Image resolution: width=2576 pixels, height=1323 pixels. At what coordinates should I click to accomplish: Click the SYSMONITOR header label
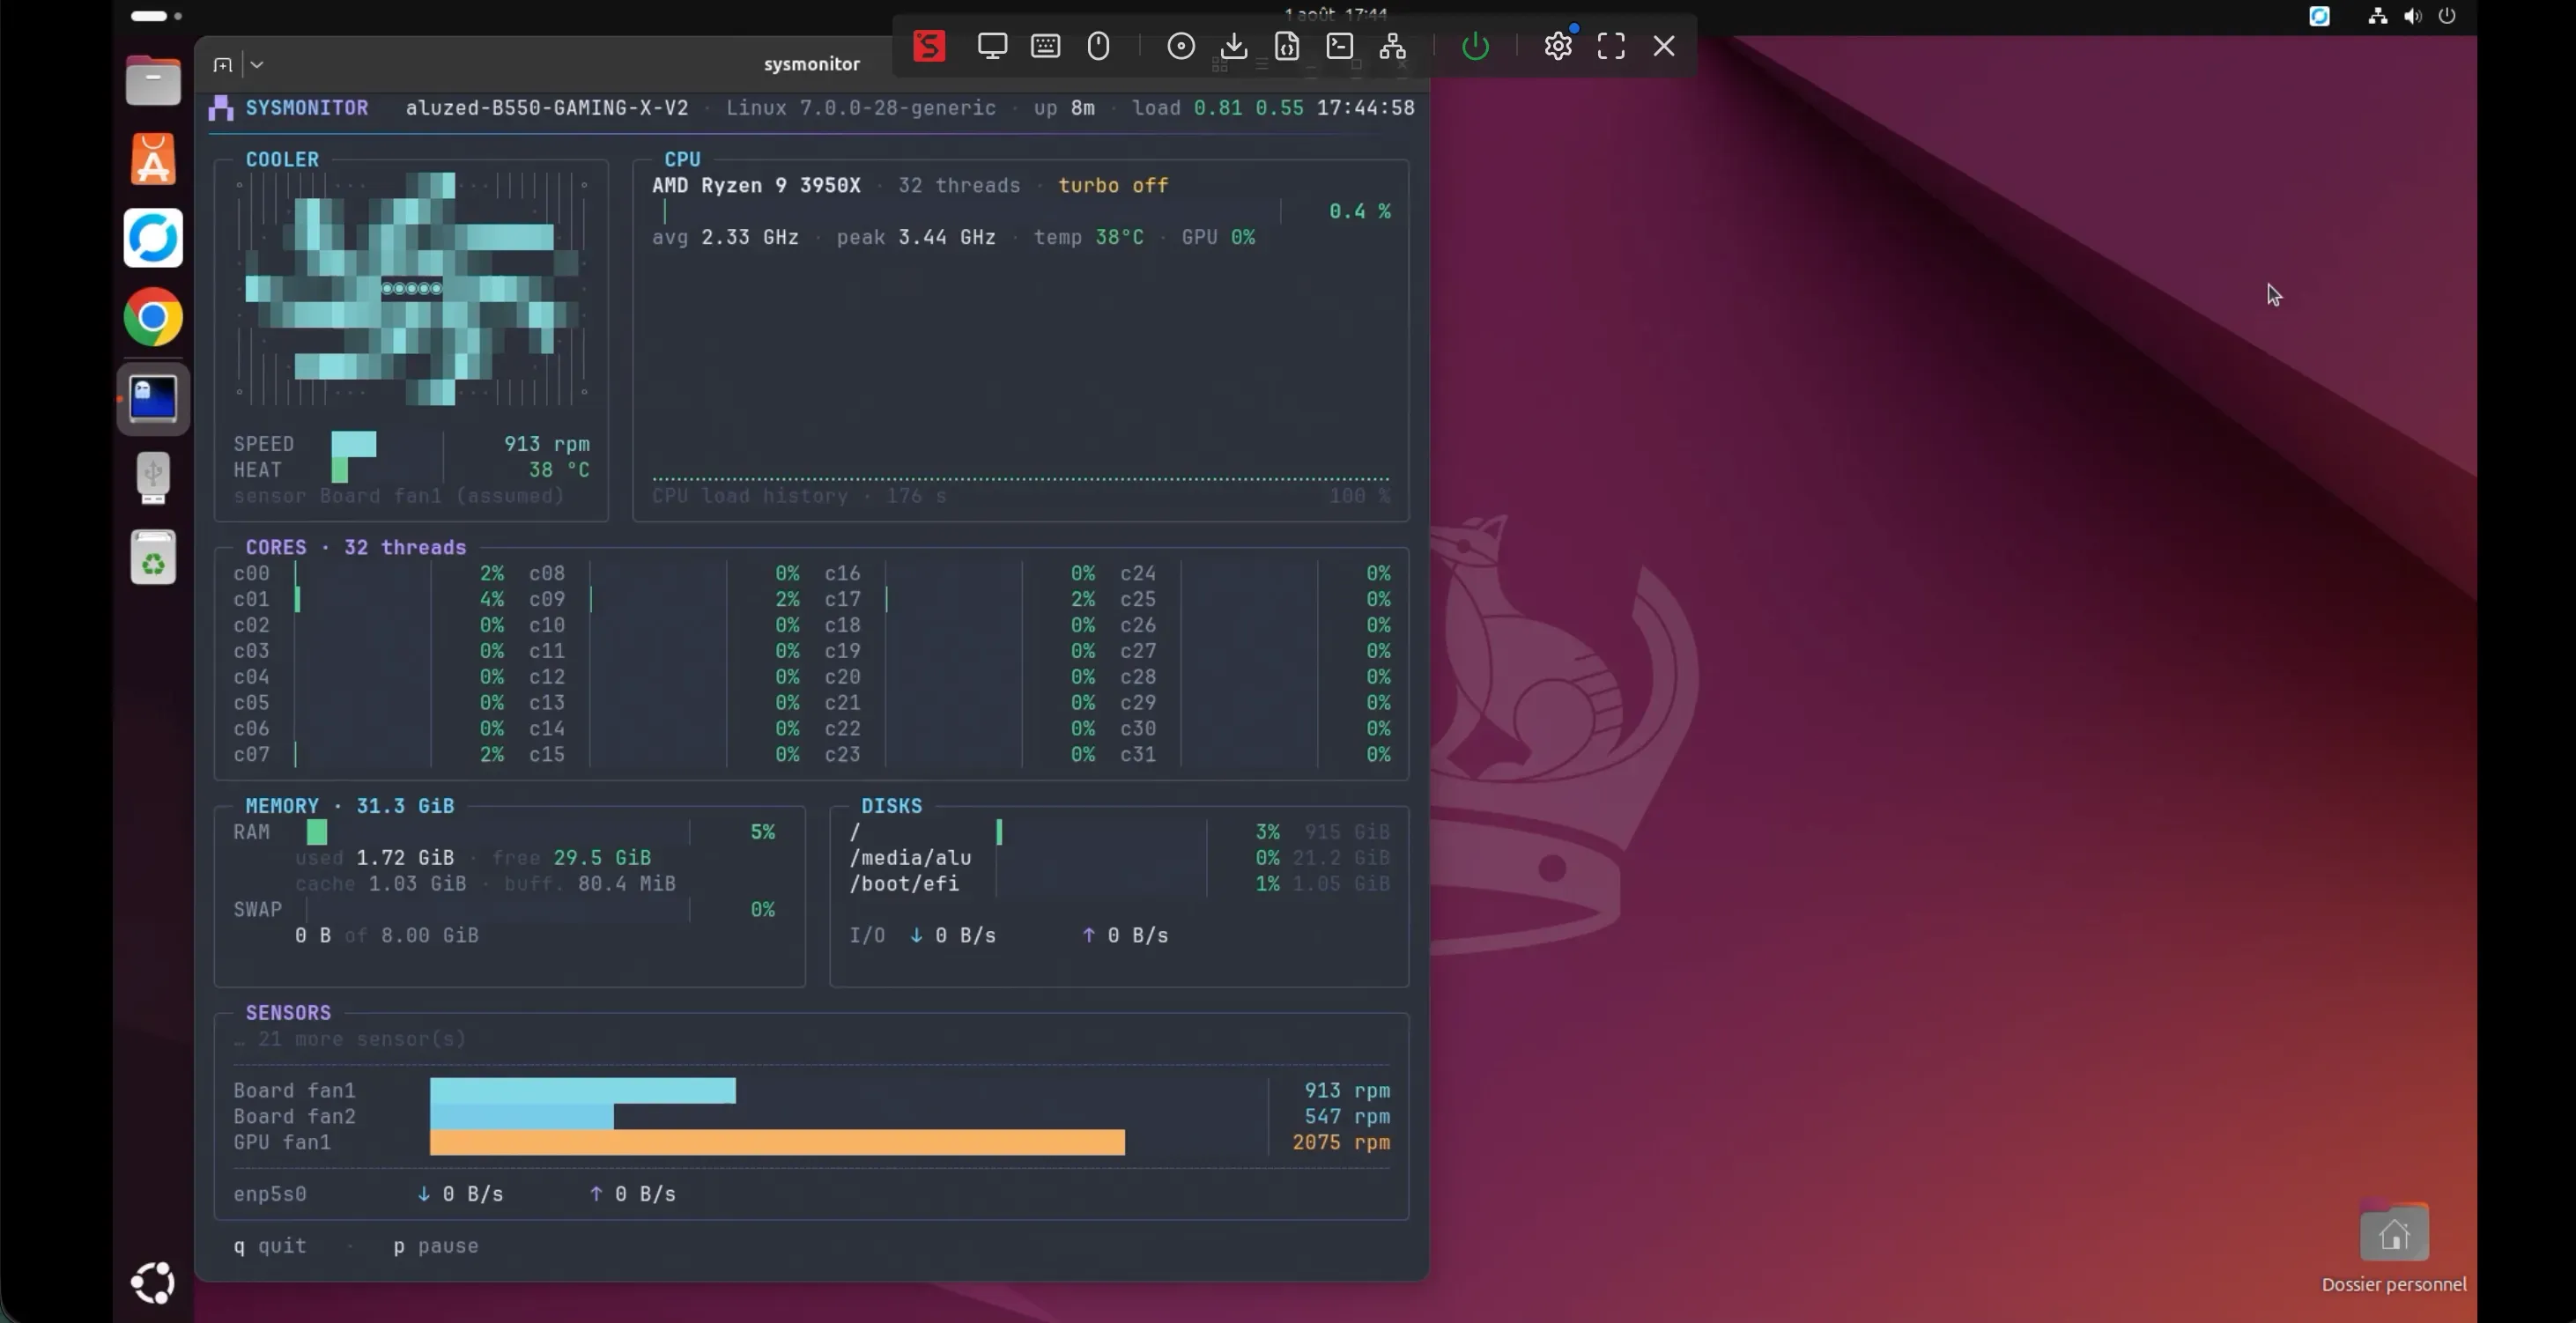(x=307, y=108)
